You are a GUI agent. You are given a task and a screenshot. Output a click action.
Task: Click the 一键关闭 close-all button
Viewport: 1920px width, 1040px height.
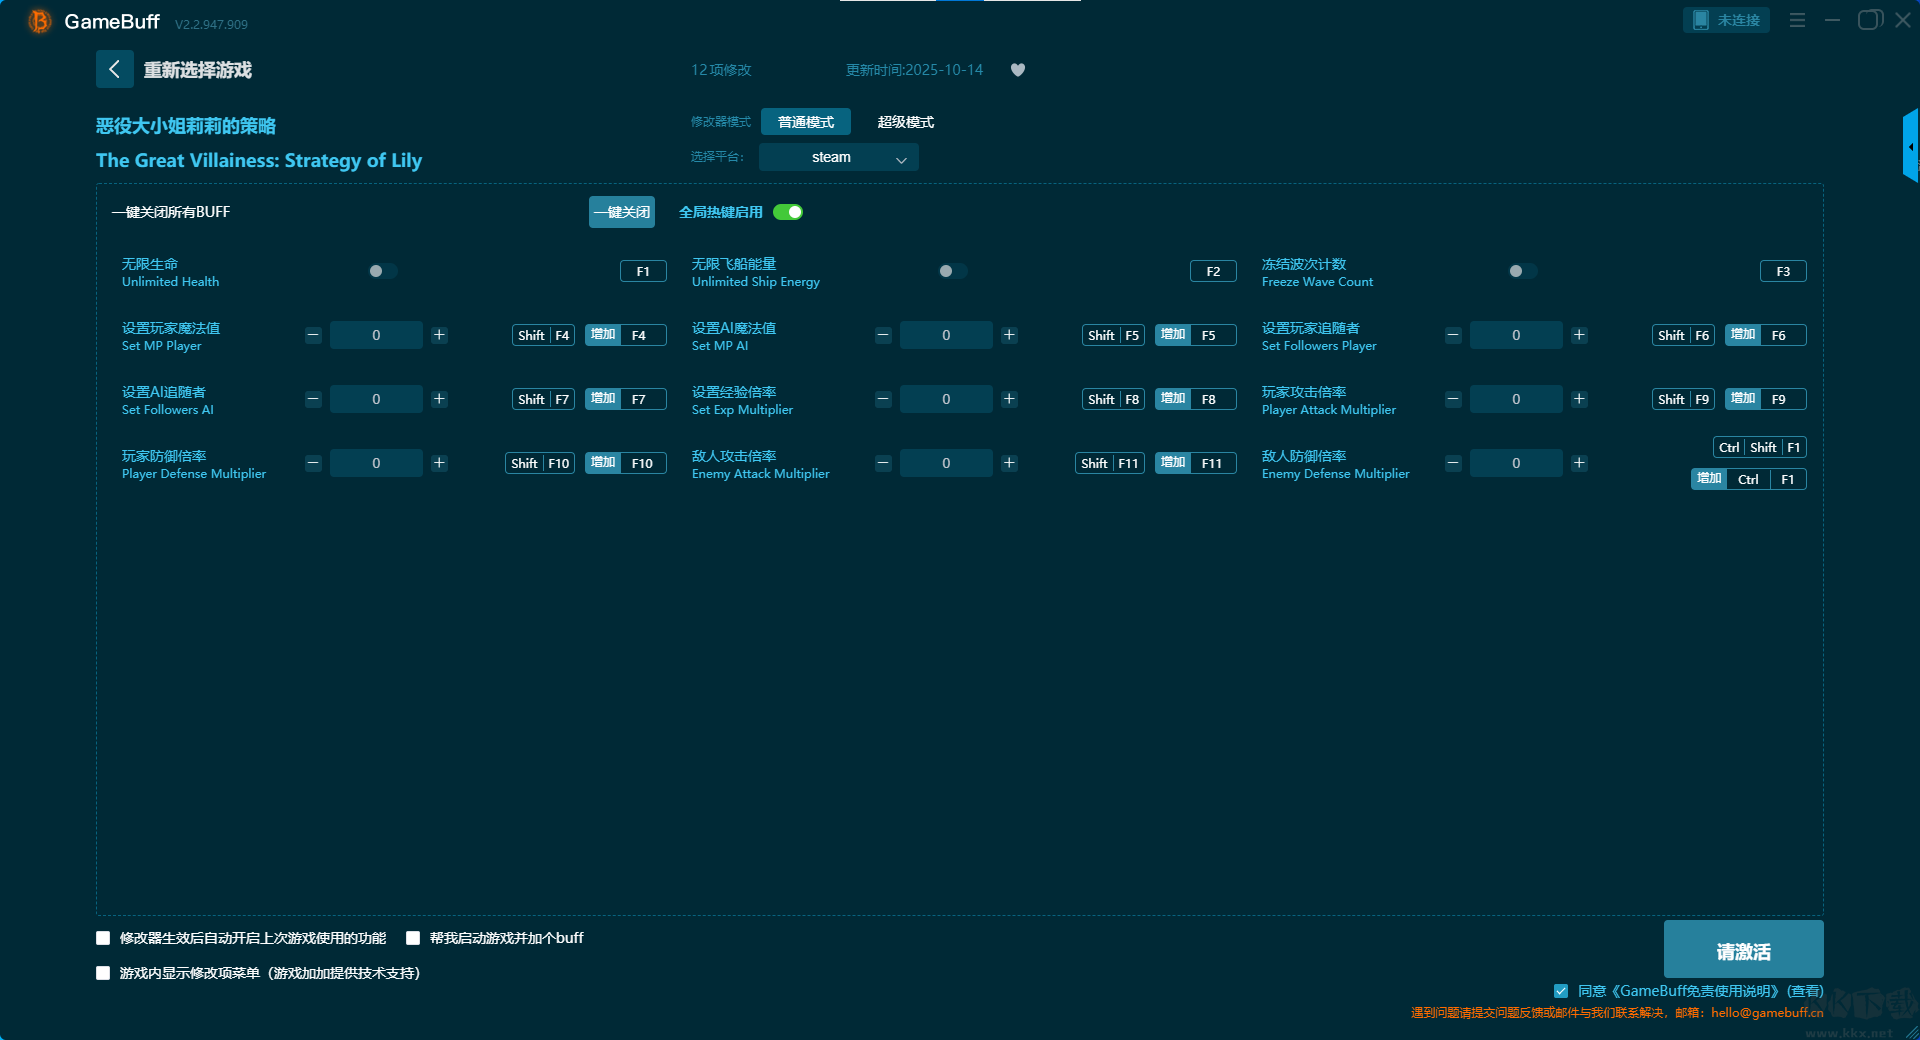click(x=621, y=212)
